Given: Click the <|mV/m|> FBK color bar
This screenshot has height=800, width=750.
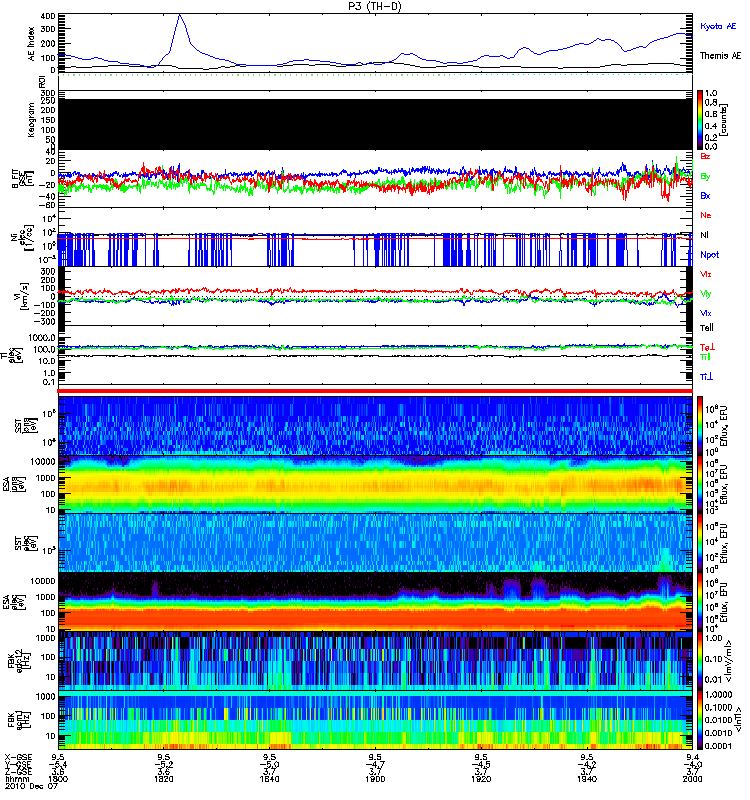Looking at the screenshot, I should 700,661.
